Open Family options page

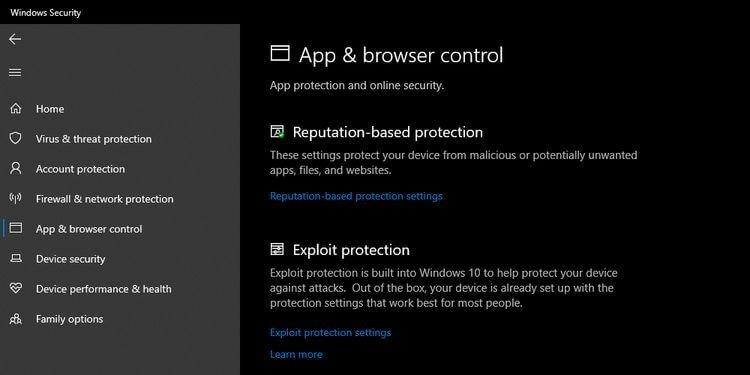tap(69, 319)
